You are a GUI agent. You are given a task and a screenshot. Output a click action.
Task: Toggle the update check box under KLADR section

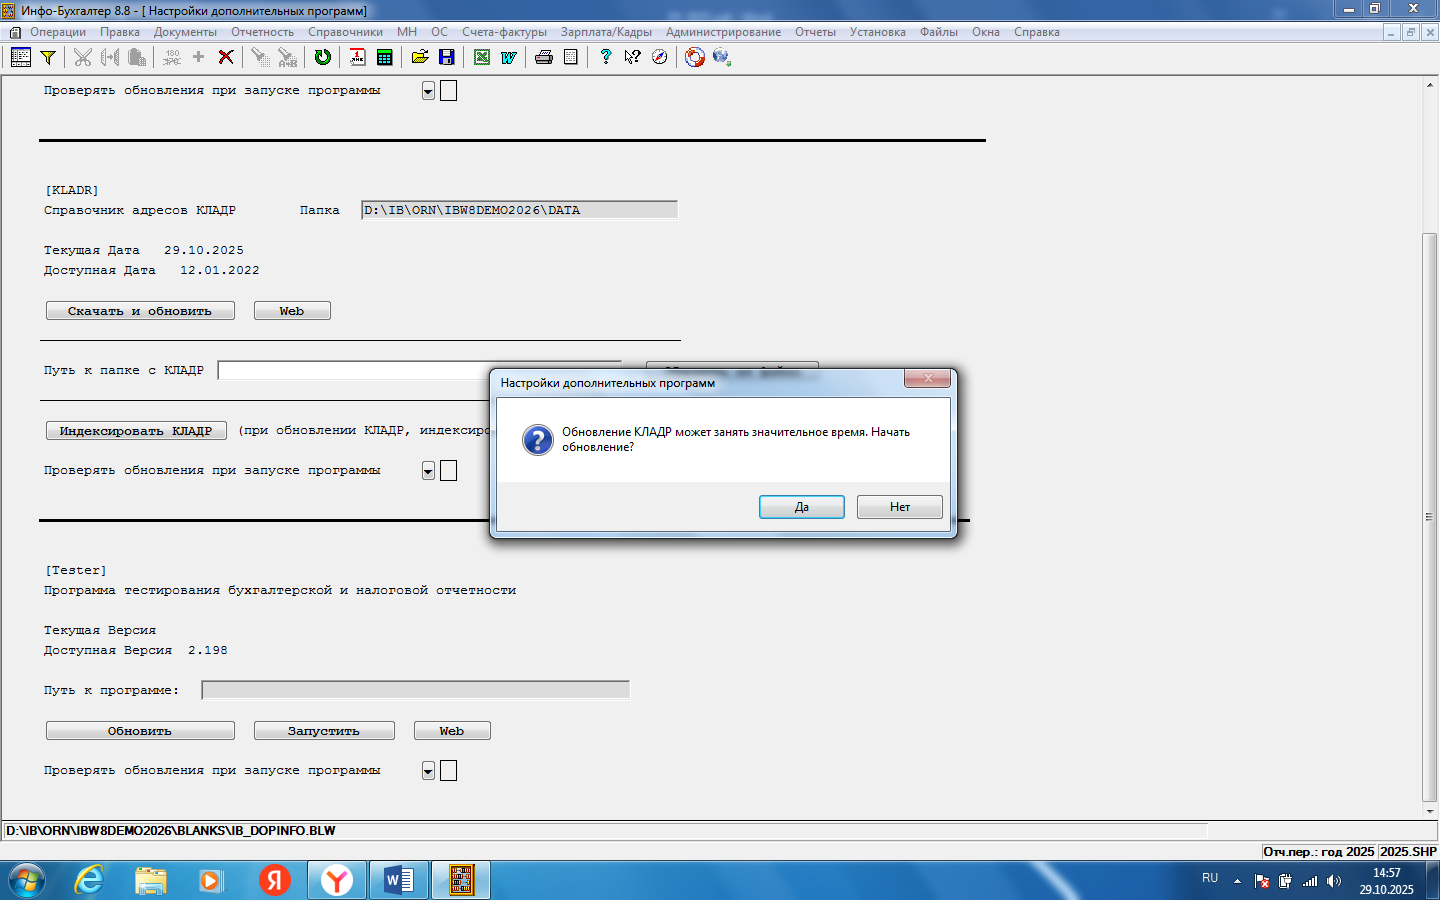click(449, 470)
